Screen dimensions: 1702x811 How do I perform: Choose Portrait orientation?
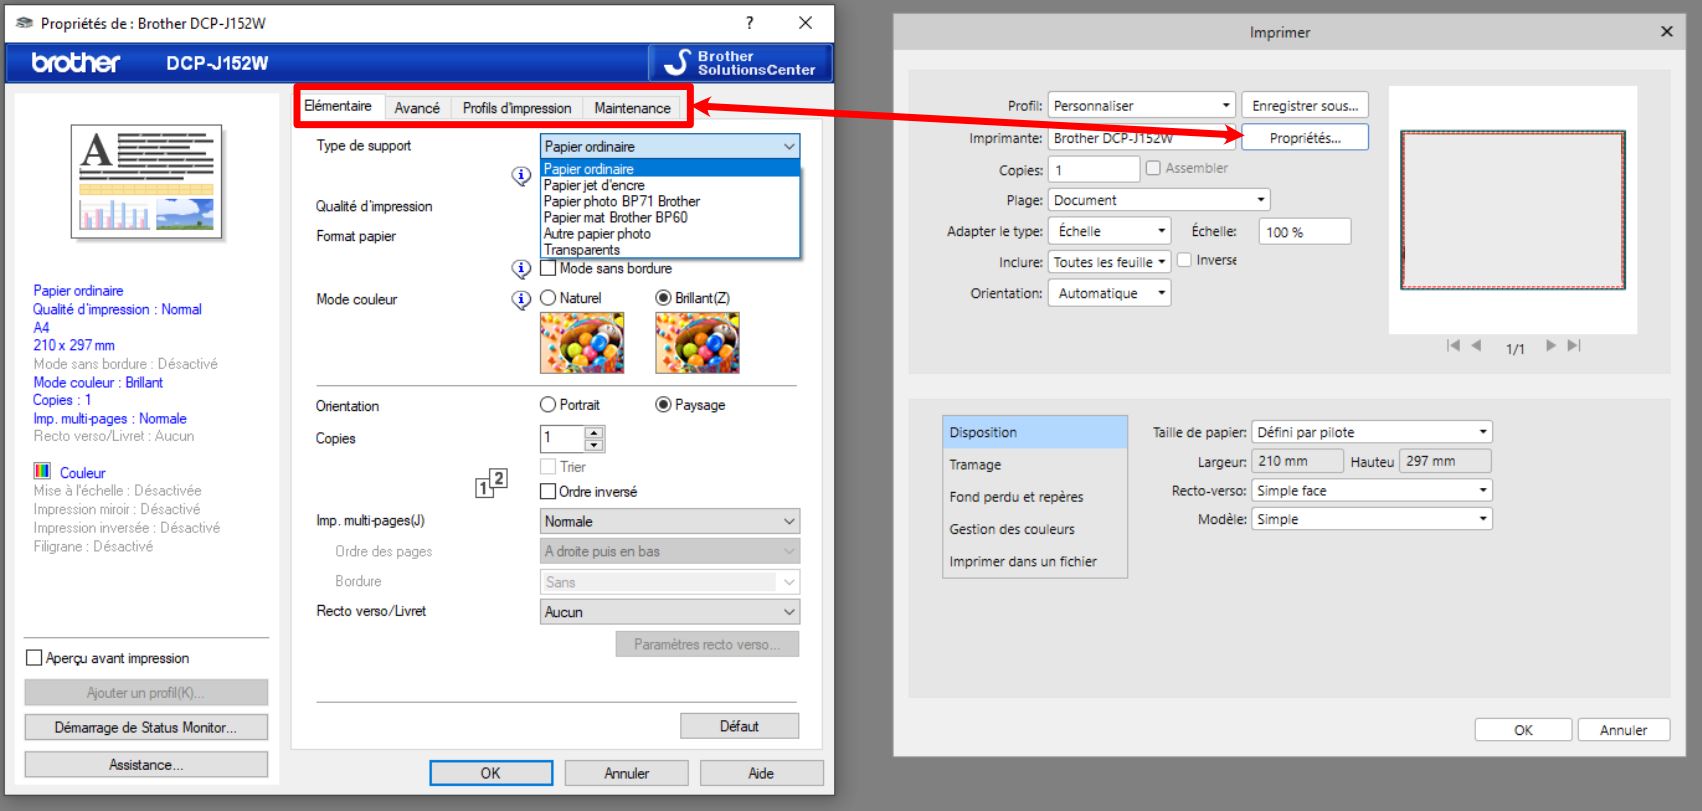pyautogui.click(x=548, y=405)
